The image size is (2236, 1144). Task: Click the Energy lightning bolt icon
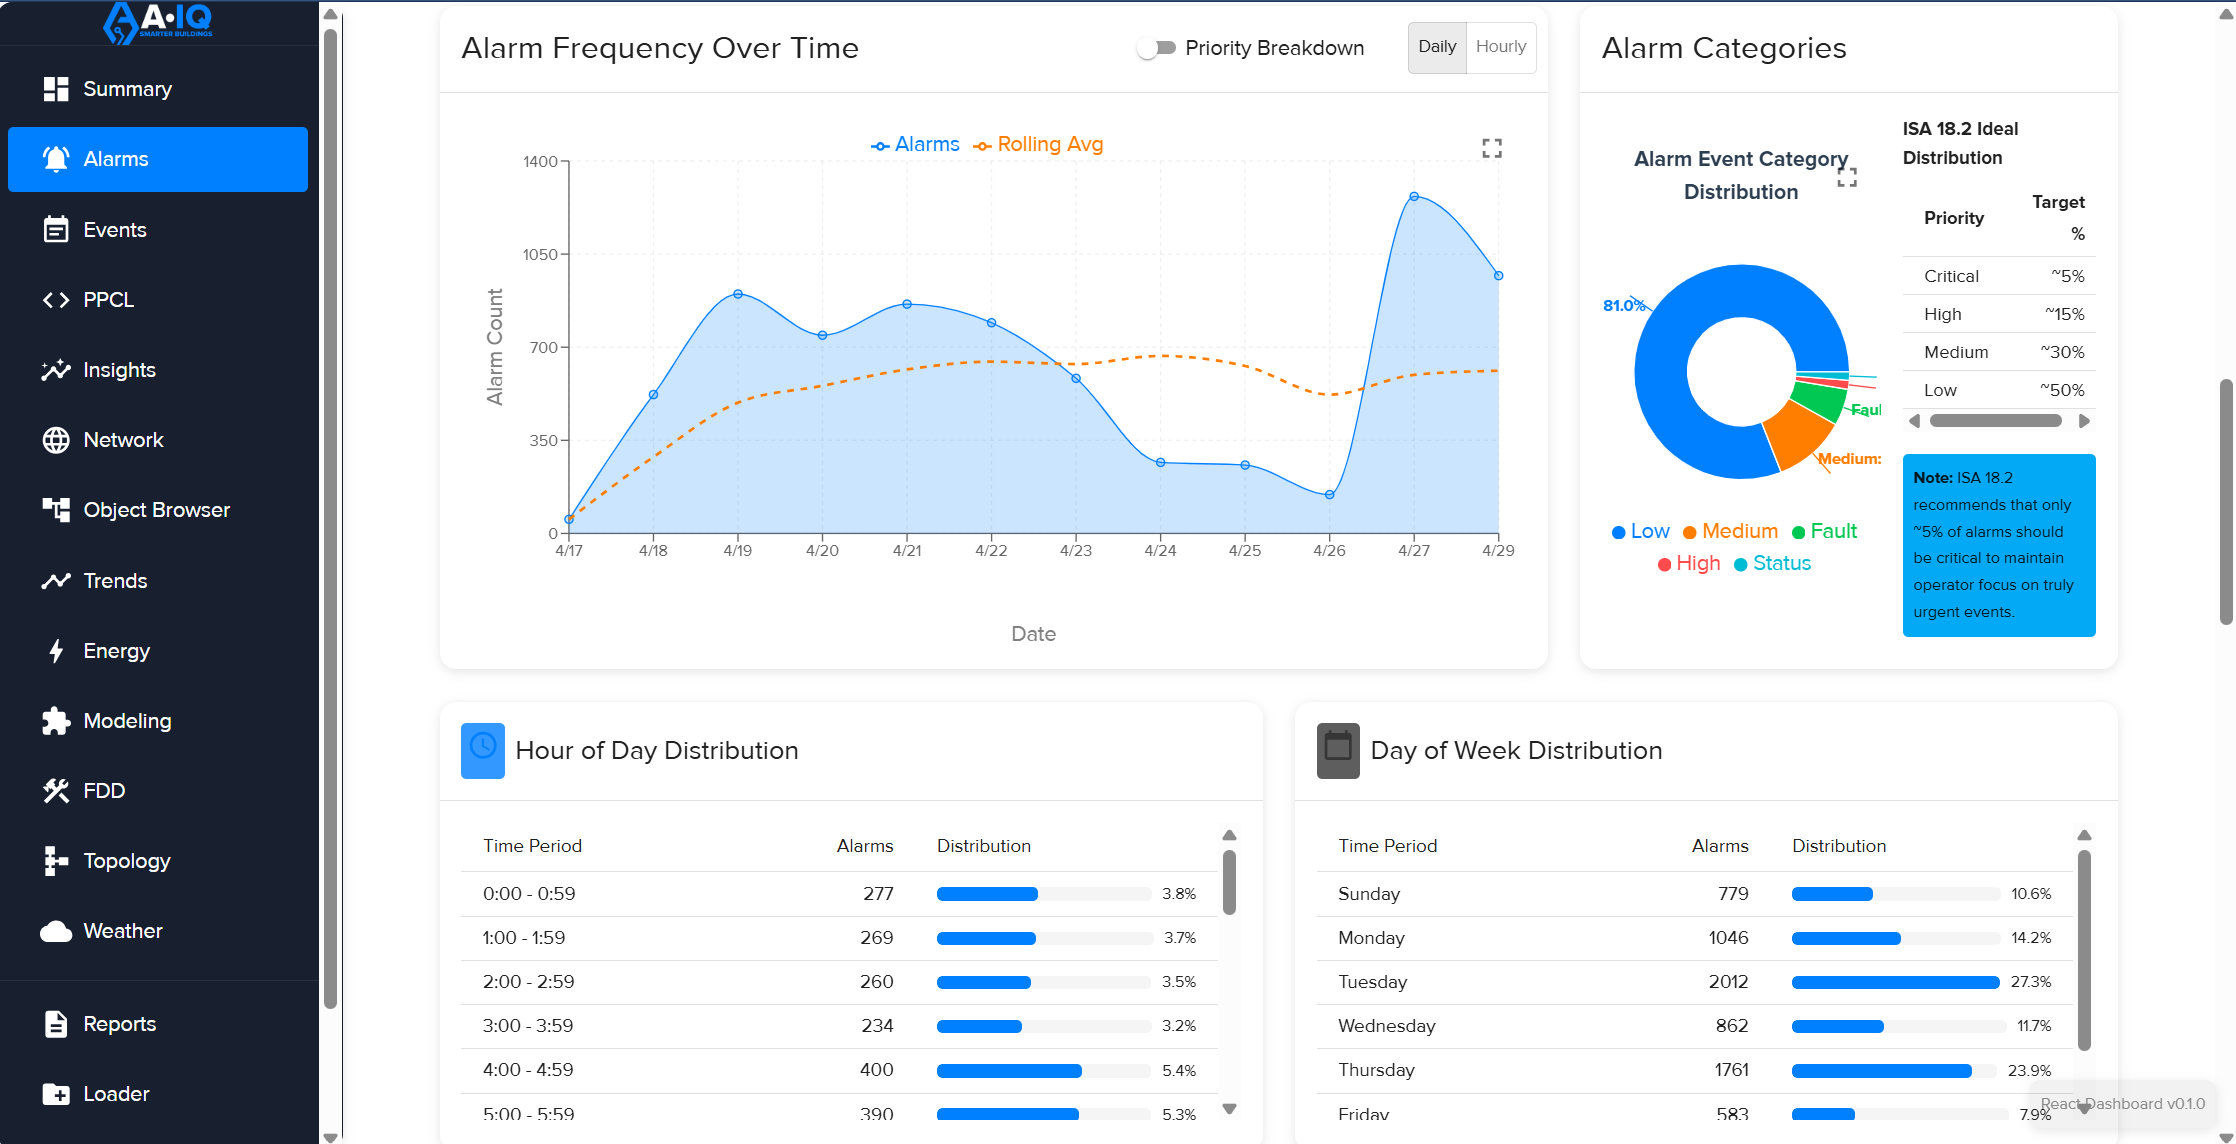[56, 651]
